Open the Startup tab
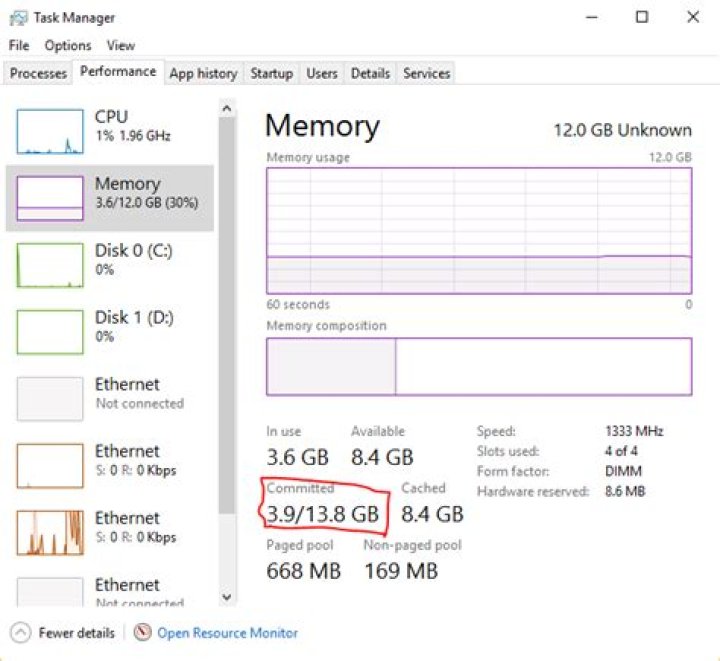 pyautogui.click(x=271, y=73)
